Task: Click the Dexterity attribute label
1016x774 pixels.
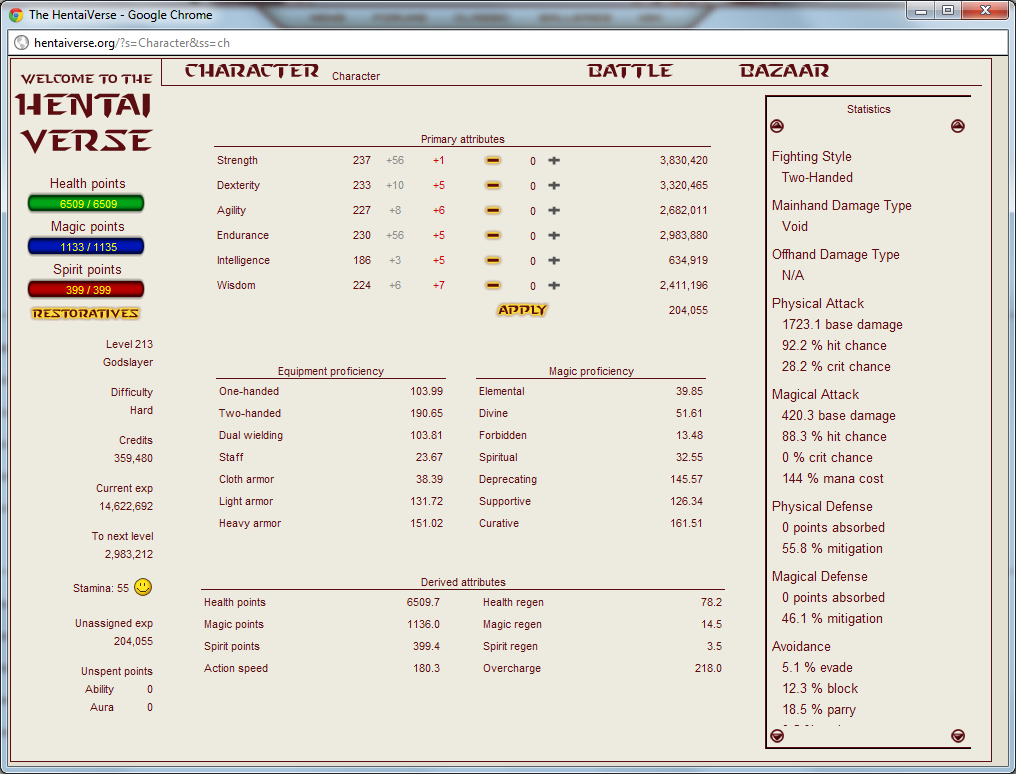Action: click(x=238, y=185)
